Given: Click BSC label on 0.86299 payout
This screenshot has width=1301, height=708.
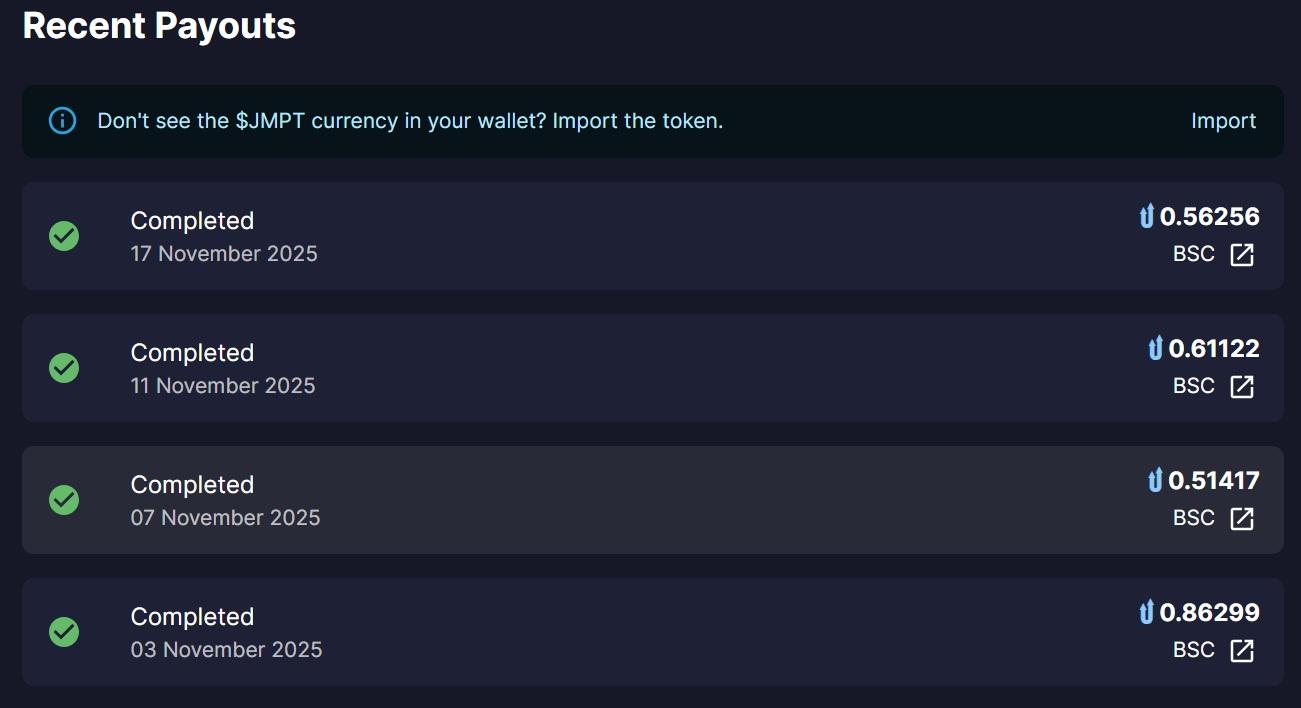Looking at the screenshot, I should point(1193,651).
